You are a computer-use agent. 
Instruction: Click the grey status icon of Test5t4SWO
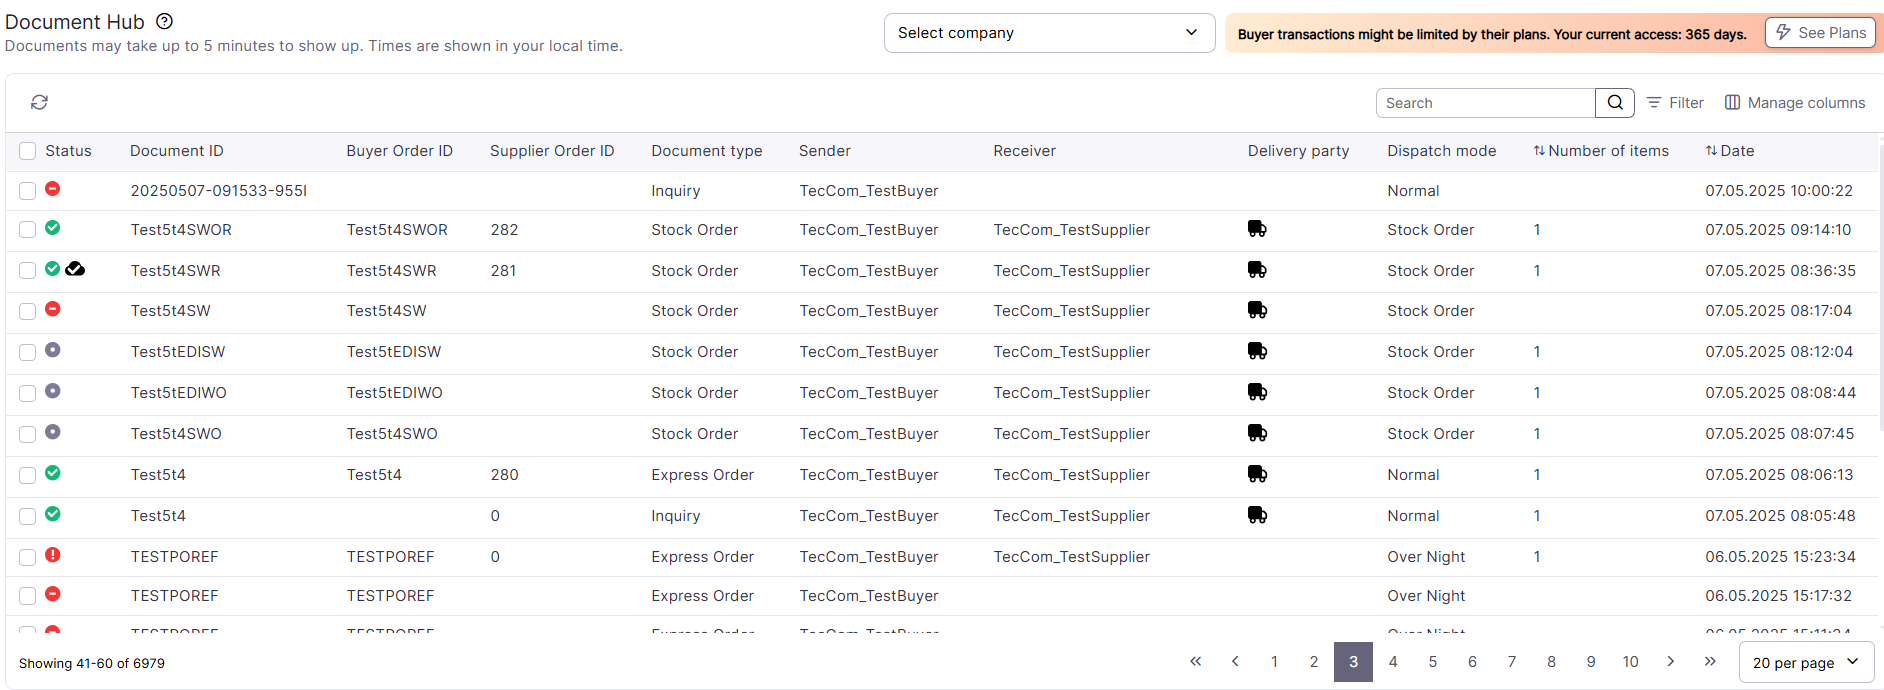[x=53, y=432]
